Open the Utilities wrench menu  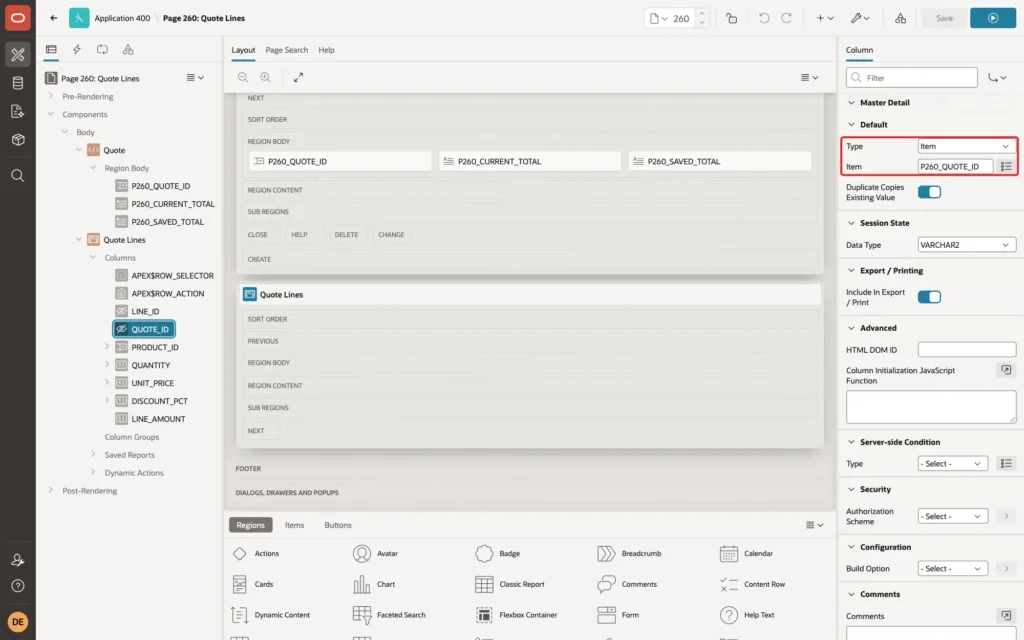click(x=859, y=18)
